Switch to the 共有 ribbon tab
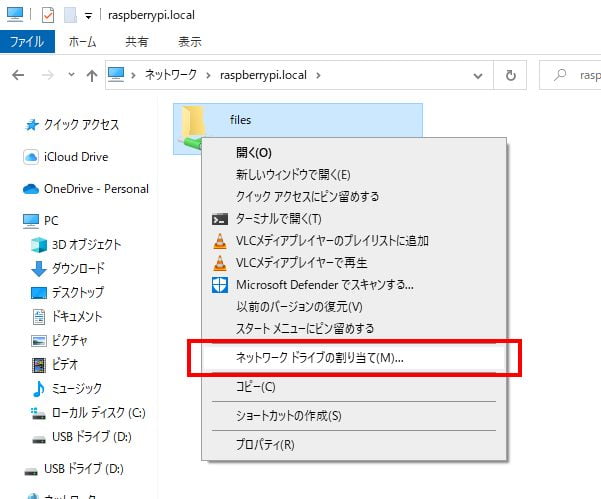 click(137, 41)
